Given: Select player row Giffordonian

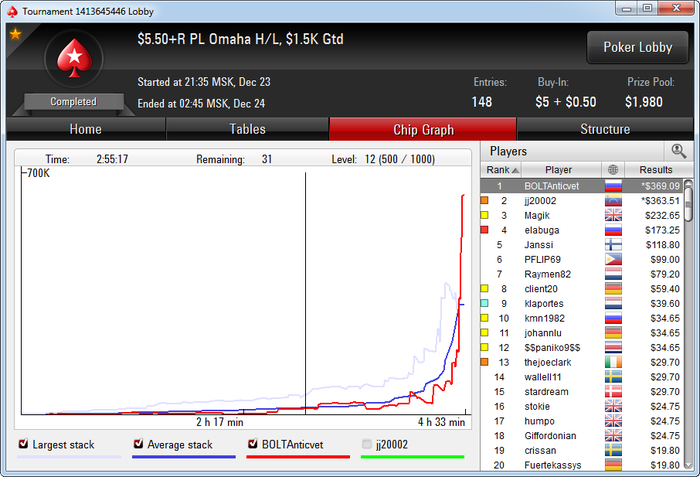Looking at the screenshot, I should 582,436.
